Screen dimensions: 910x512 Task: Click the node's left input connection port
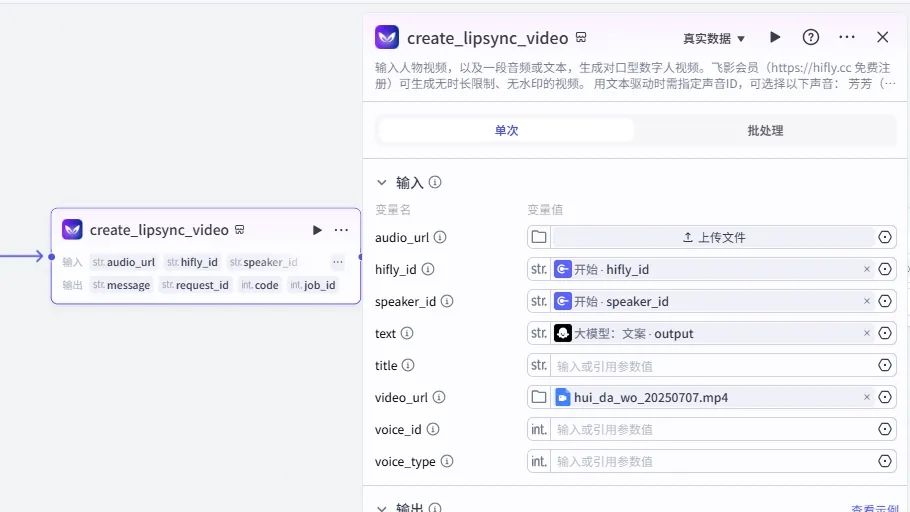52,257
